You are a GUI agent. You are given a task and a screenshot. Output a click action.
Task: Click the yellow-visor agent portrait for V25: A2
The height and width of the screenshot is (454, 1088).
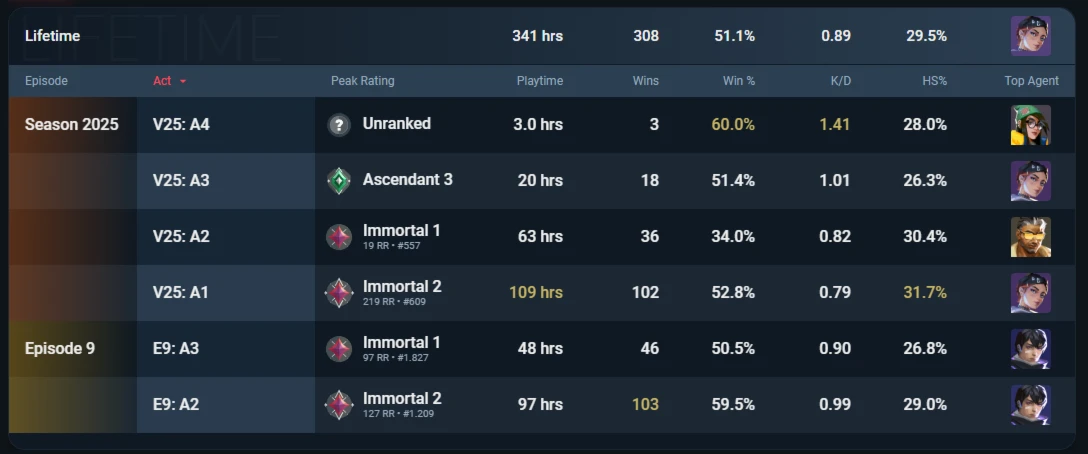pyautogui.click(x=1030, y=237)
